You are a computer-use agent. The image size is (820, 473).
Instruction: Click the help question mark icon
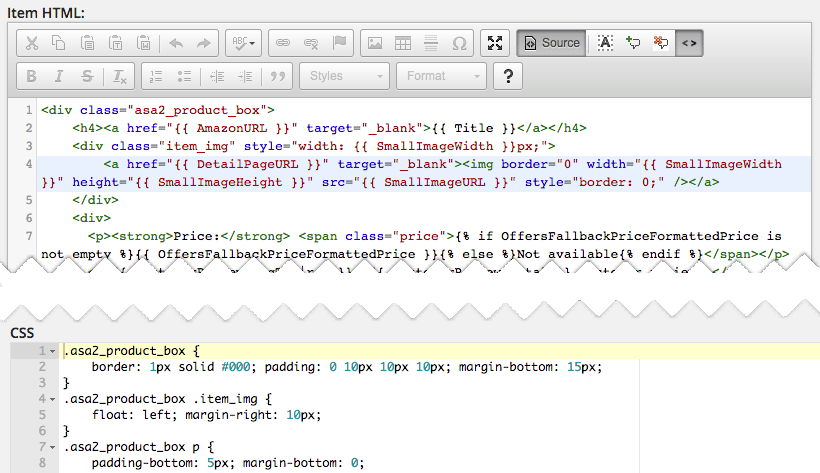(509, 76)
